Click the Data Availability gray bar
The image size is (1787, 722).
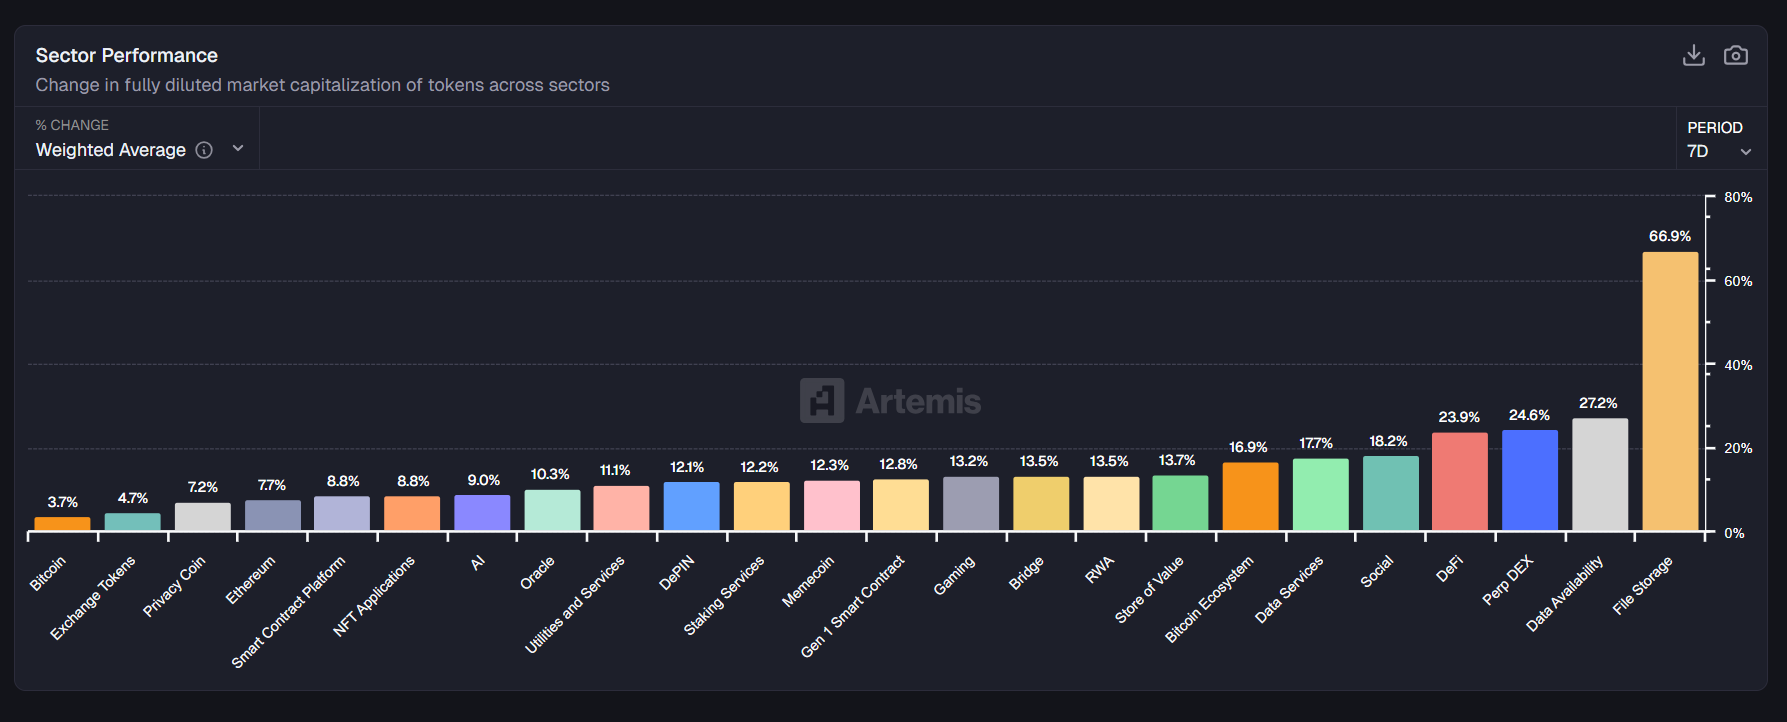click(1599, 474)
